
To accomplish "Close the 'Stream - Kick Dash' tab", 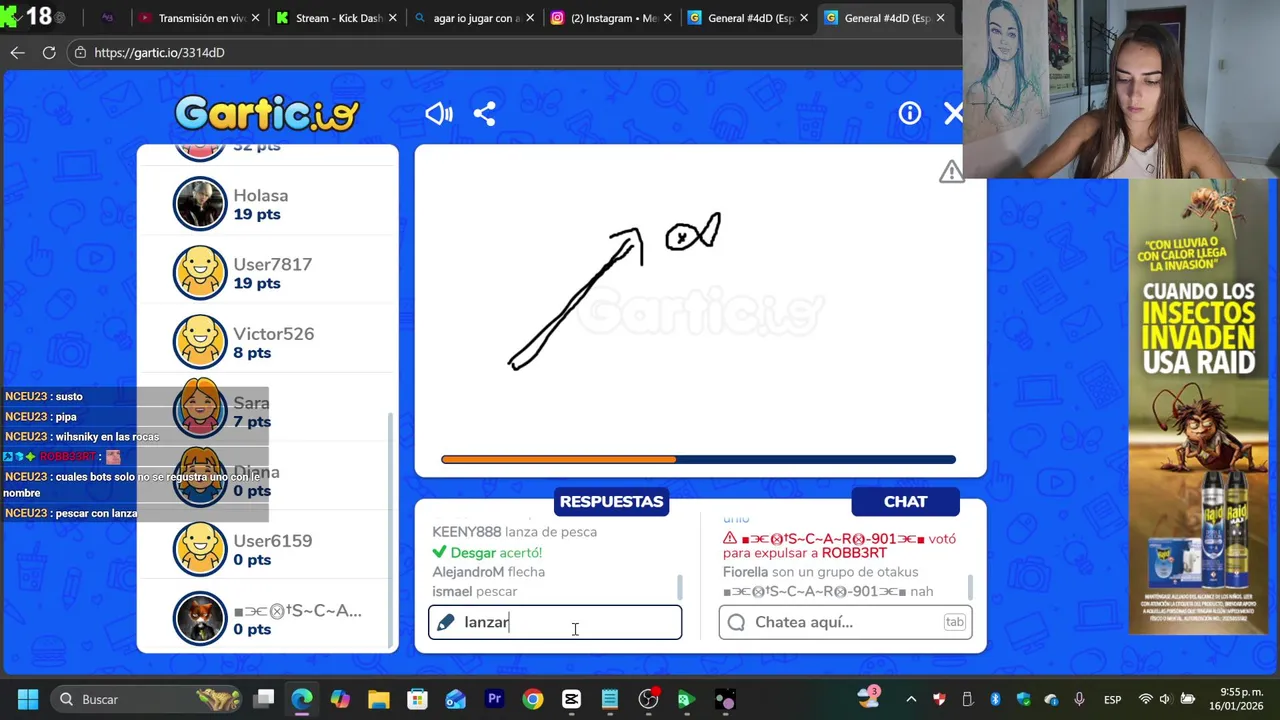I will click(392, 18).
